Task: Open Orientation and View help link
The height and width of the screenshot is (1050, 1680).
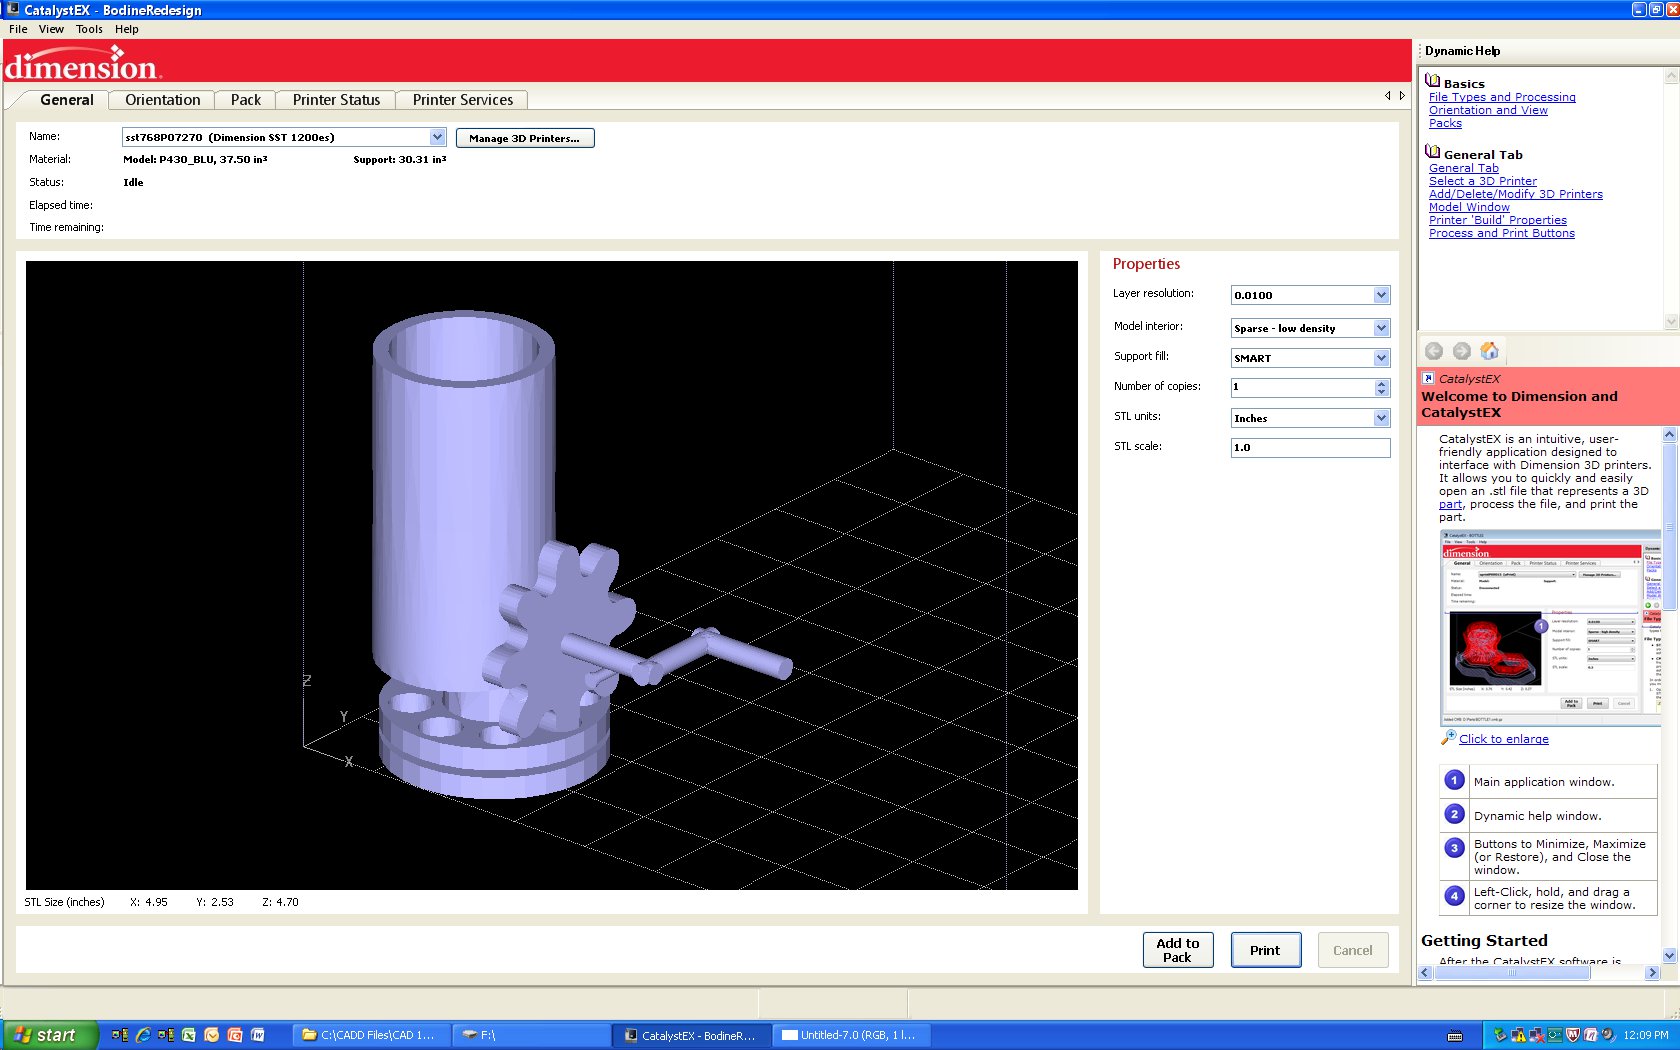Action: [1488, 110]
